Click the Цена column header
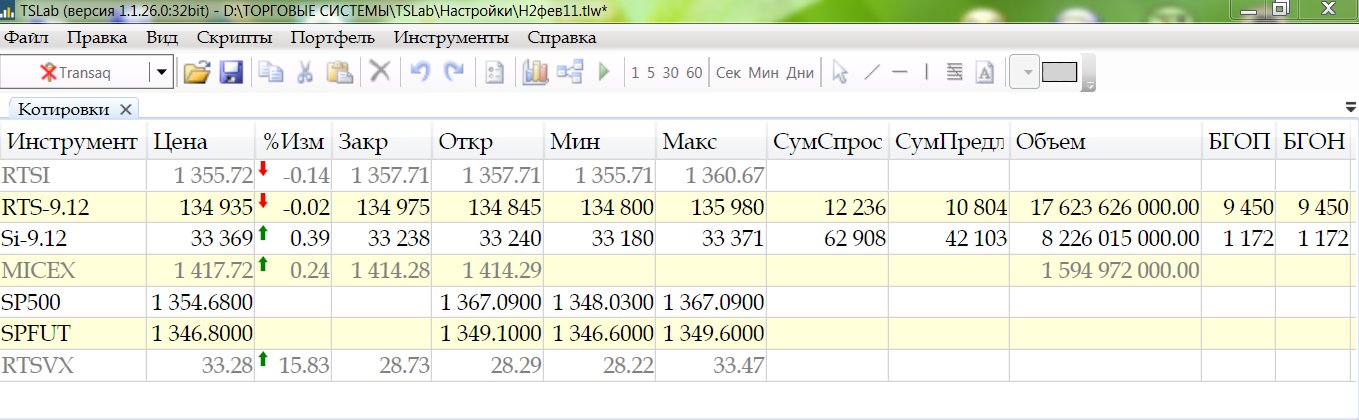The height and width of the screenshot is (420, 1359). click(x=201, y=142)
